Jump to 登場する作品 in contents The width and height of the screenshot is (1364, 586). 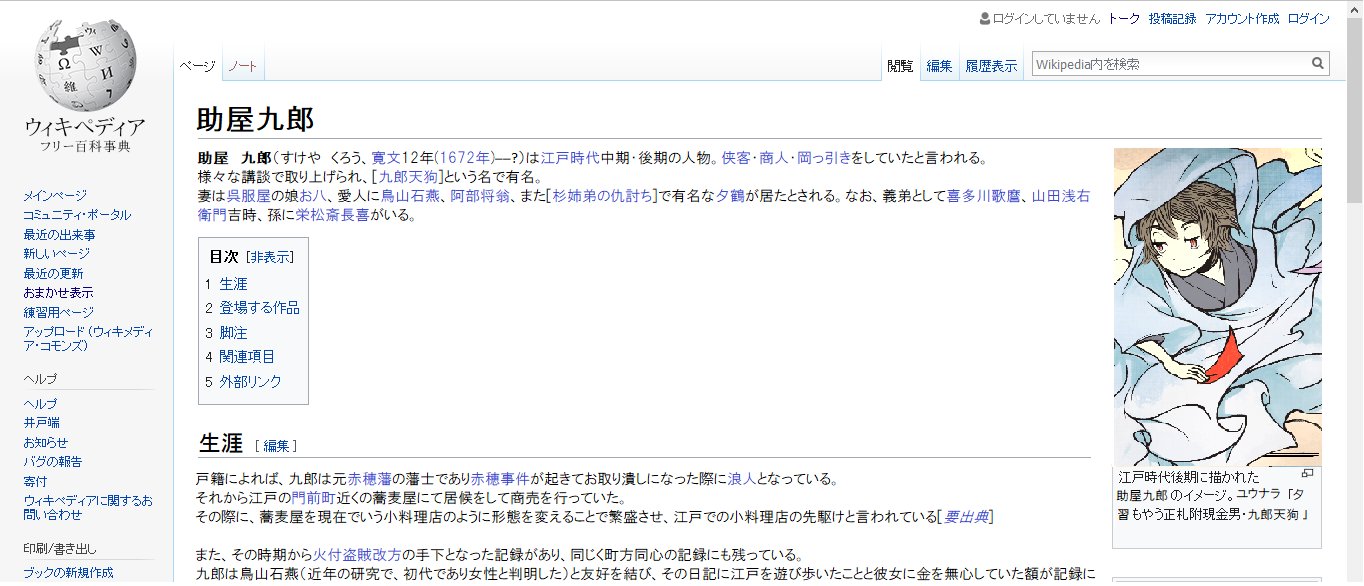259,308
